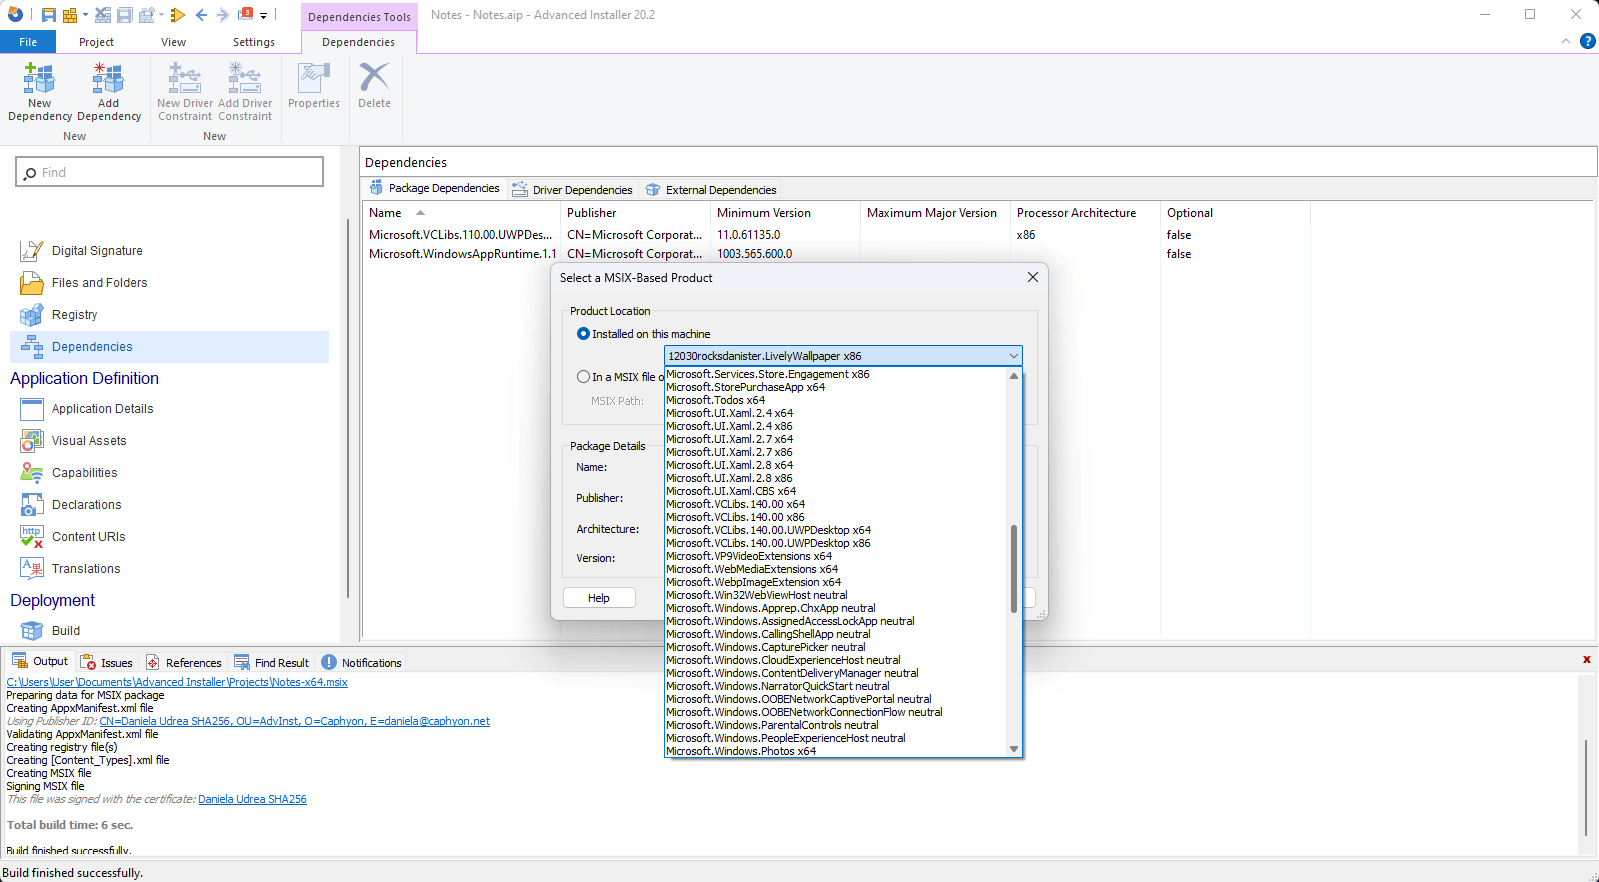Close the Select a MSIX-Based Product dialog
This screenshot has height=882, width=1599.
tap(1033, 277)
